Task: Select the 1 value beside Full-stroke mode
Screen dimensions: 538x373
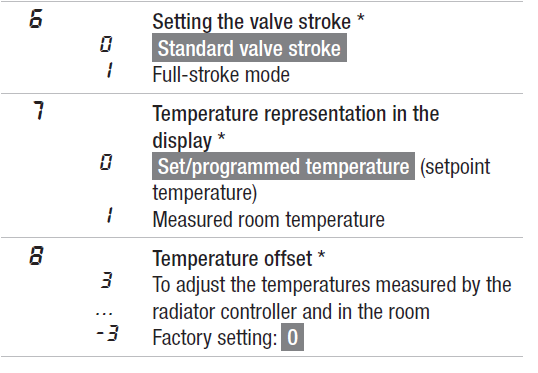Action: click(109, 70)
